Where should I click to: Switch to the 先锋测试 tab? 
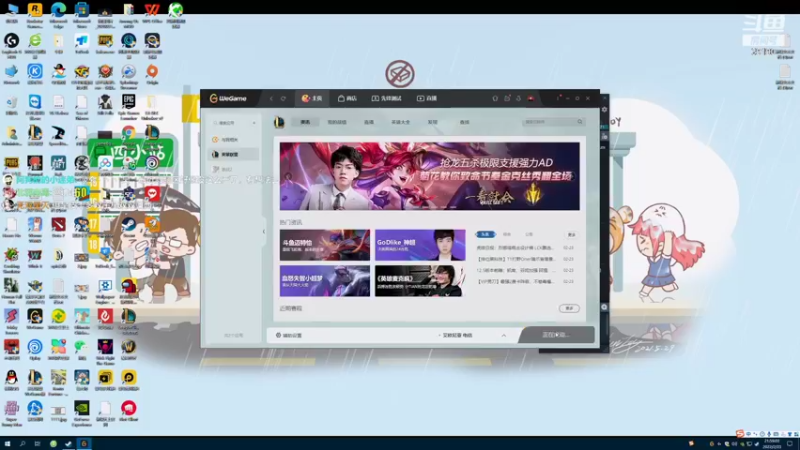click(x=386, y=98)
